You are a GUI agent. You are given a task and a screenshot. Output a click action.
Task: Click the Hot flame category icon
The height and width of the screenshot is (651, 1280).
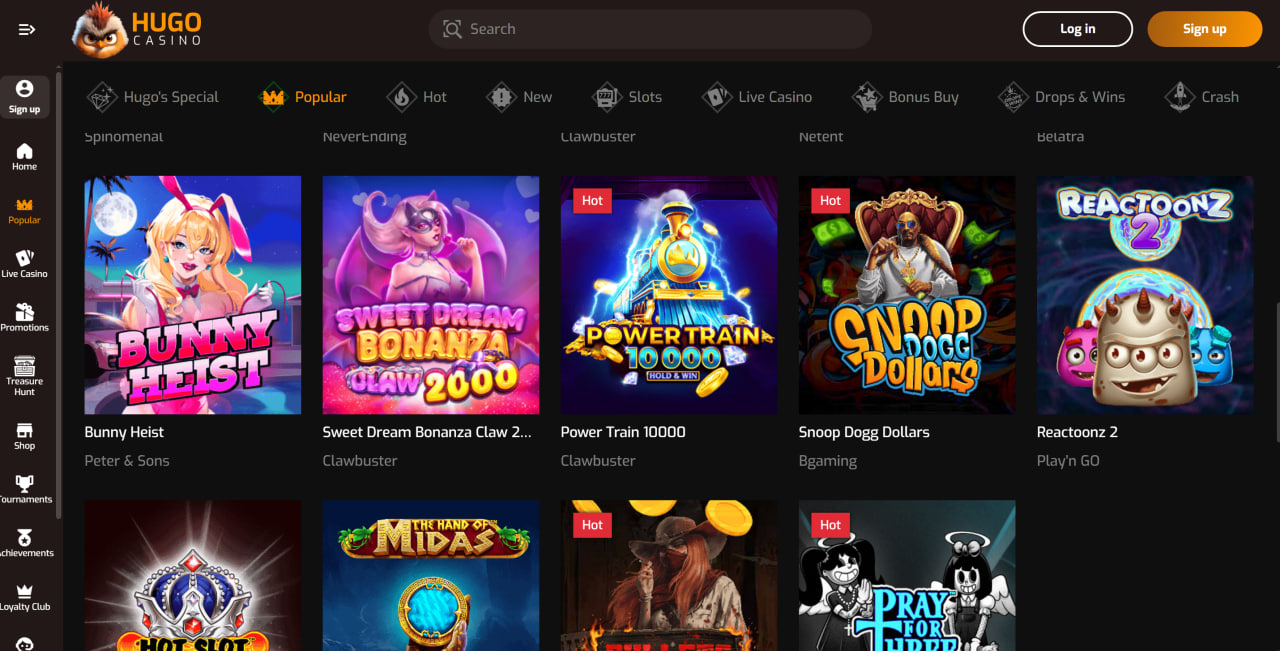tap(401, 97)
